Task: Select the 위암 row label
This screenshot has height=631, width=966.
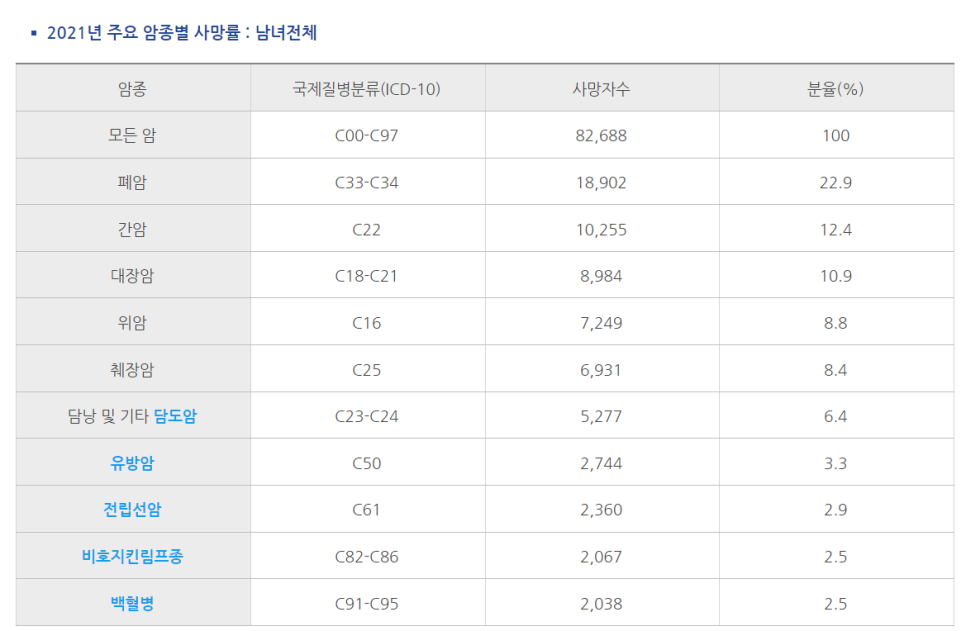Action: tap(132, 322)
